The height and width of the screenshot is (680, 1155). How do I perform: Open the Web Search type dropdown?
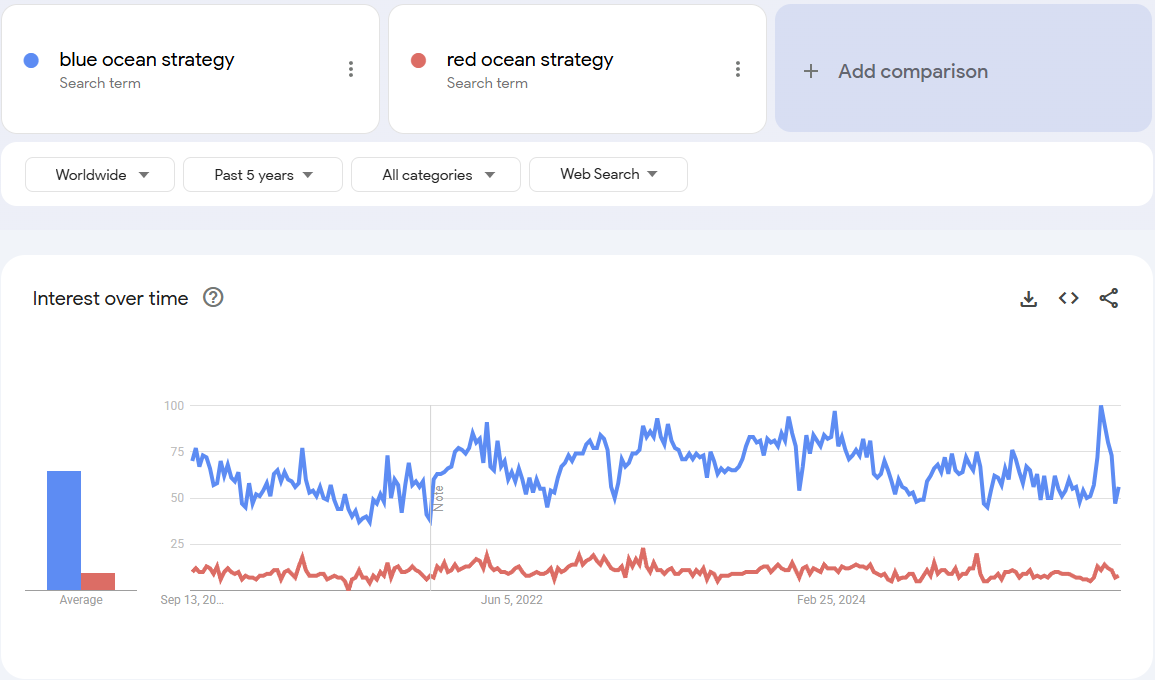coord(608,174)
